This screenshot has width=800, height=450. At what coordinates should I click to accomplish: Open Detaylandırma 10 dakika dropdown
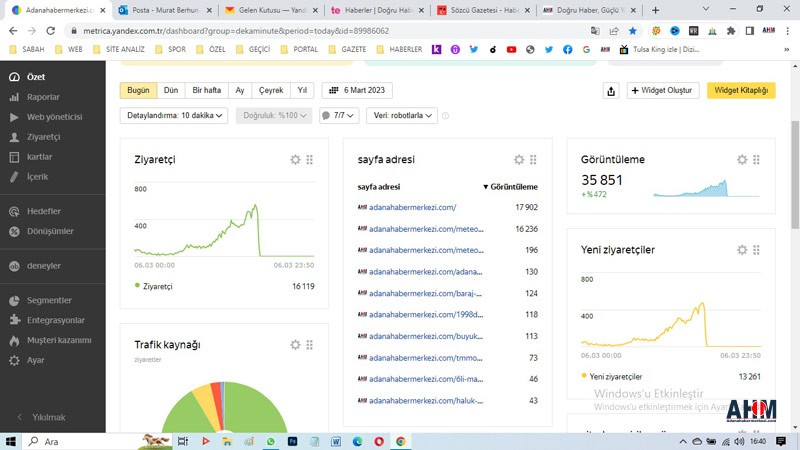[174, 115]
